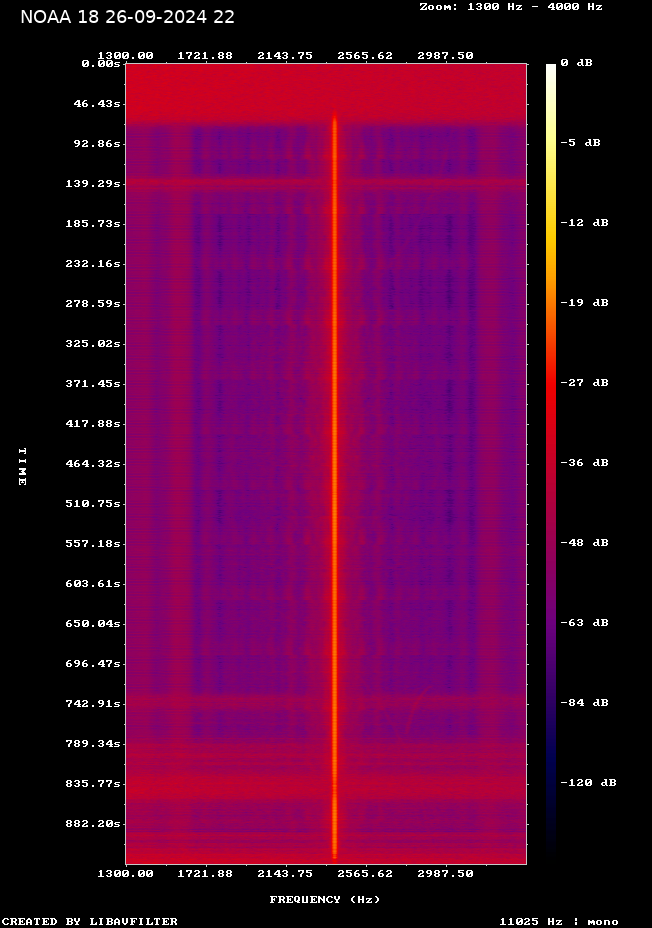This screenshot has width=652, height=928.
Task: Click the NOAA 18 26-09-2024 title
Action: pos(127,17)
